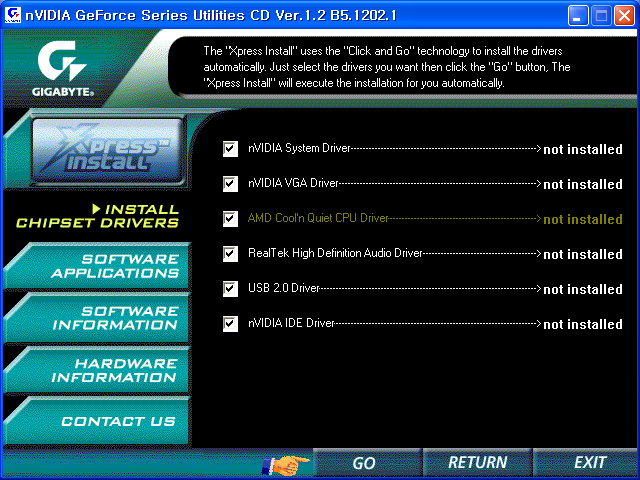Click 'not installed' status of USB 2.0 Driver
This screenshot has width=640, height=480.
coord(583,289)
